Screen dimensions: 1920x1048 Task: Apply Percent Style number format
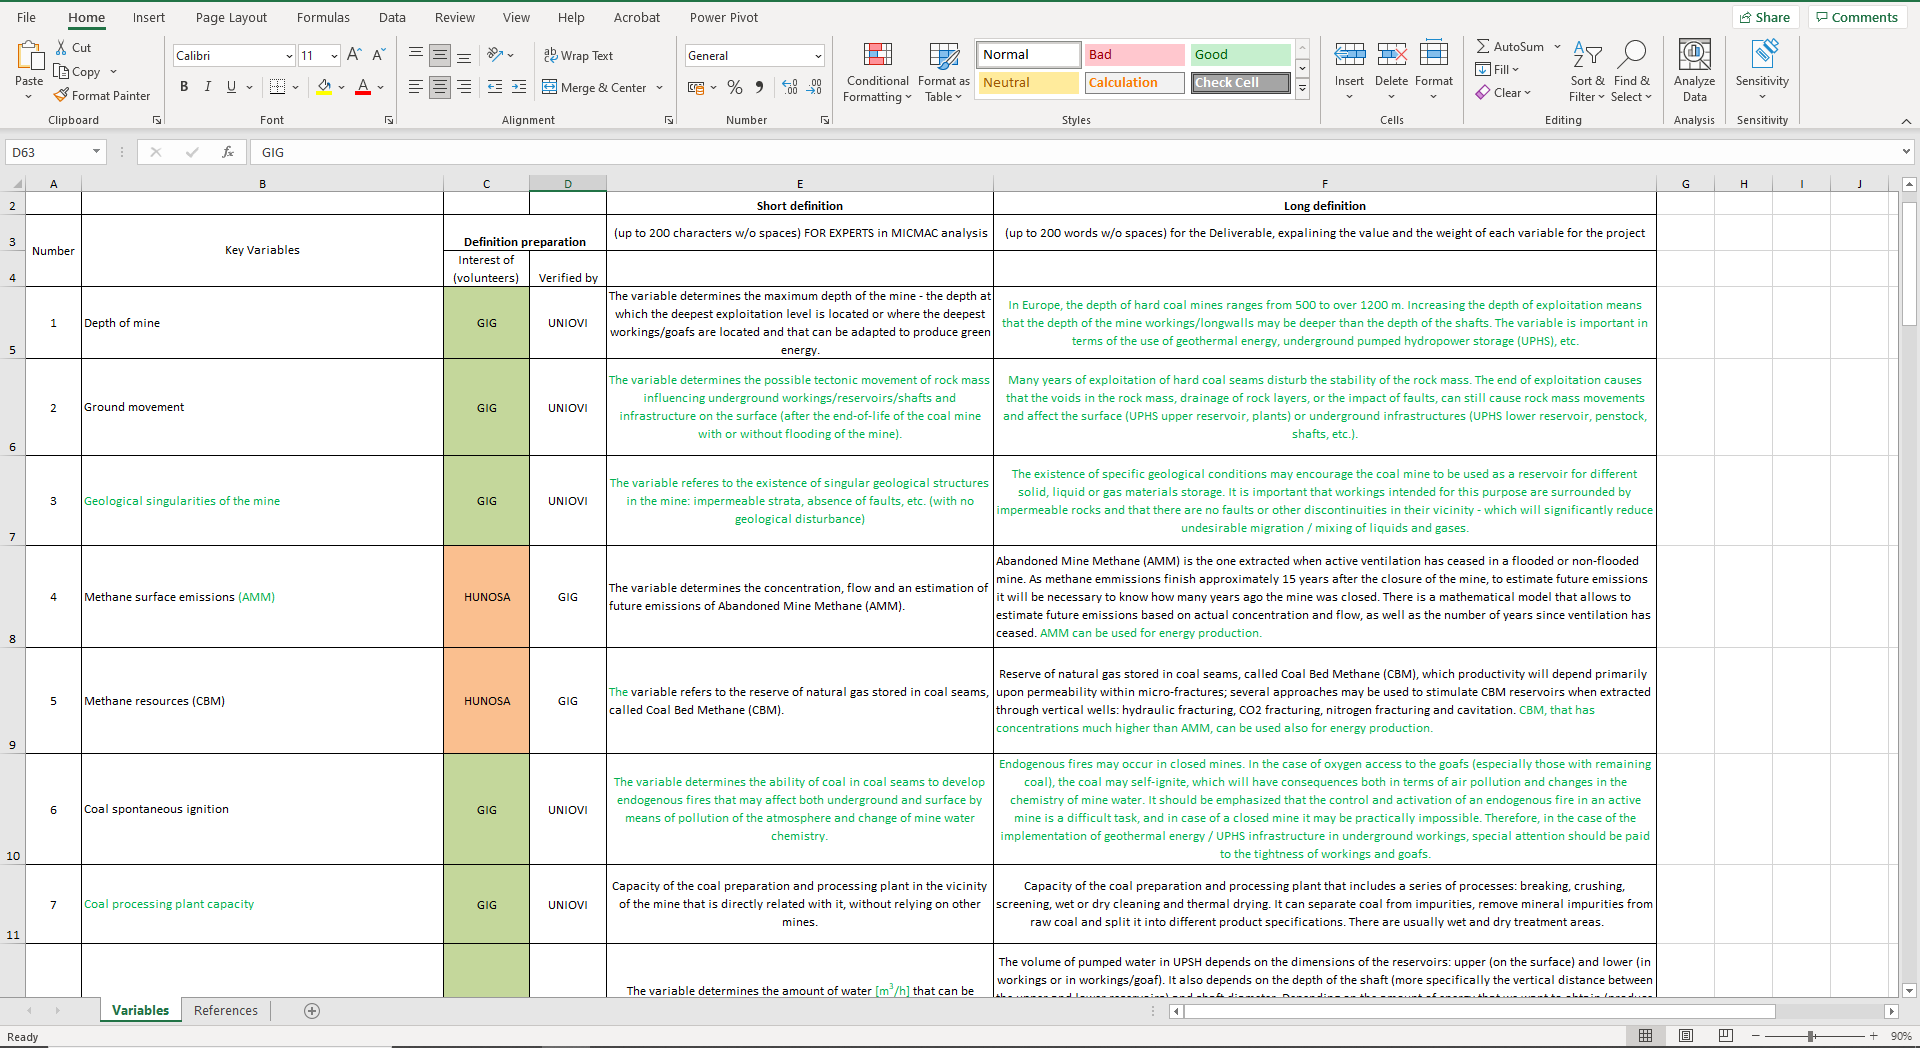click(735, 87)
